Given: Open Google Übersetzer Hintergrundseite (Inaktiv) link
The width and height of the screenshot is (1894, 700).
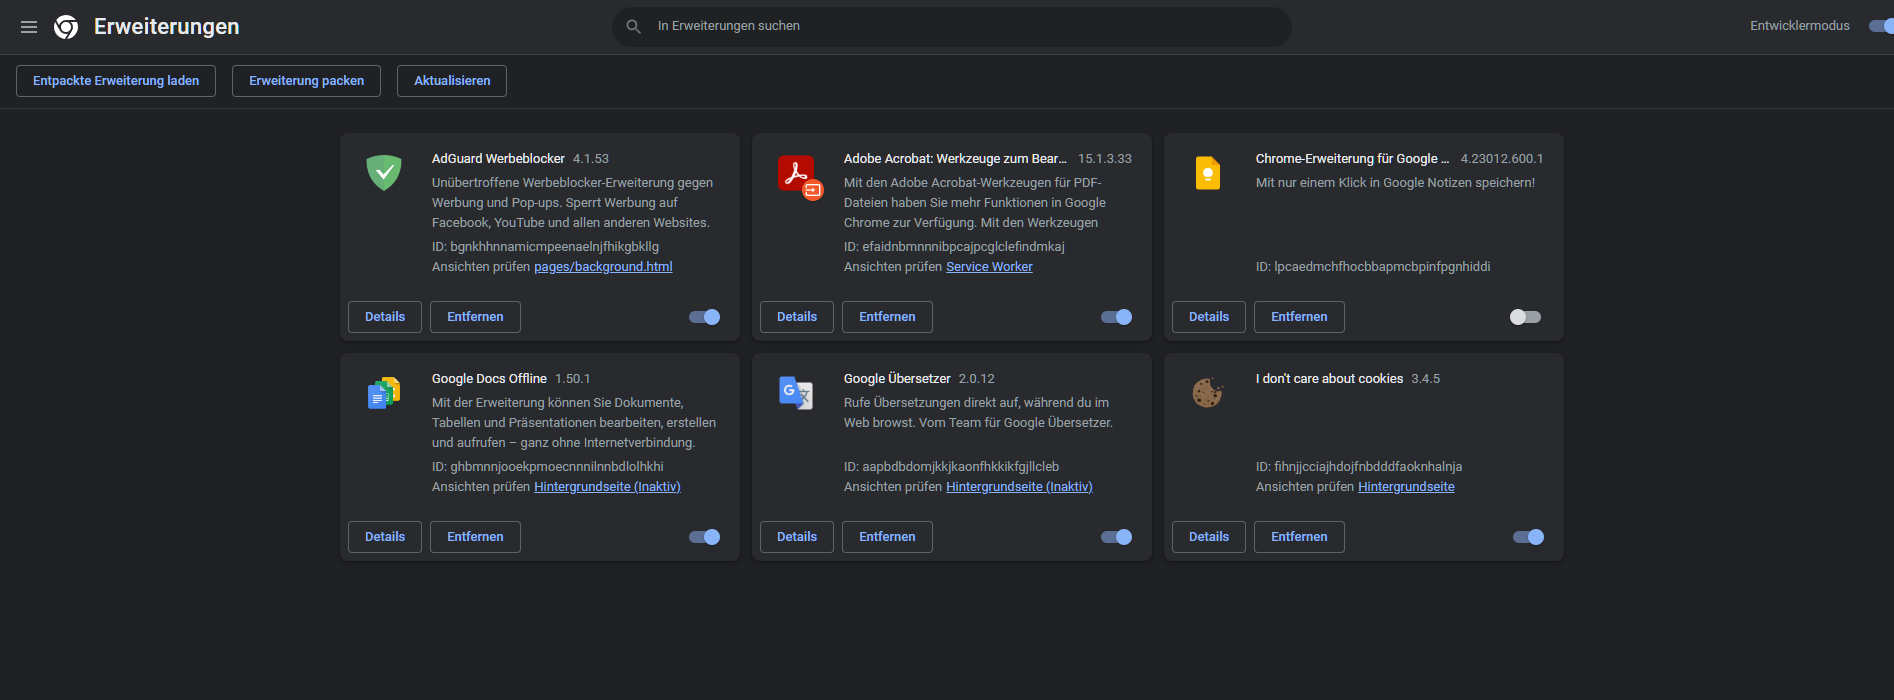Looking at the screenshot, I should click(x=1019, y=487).
